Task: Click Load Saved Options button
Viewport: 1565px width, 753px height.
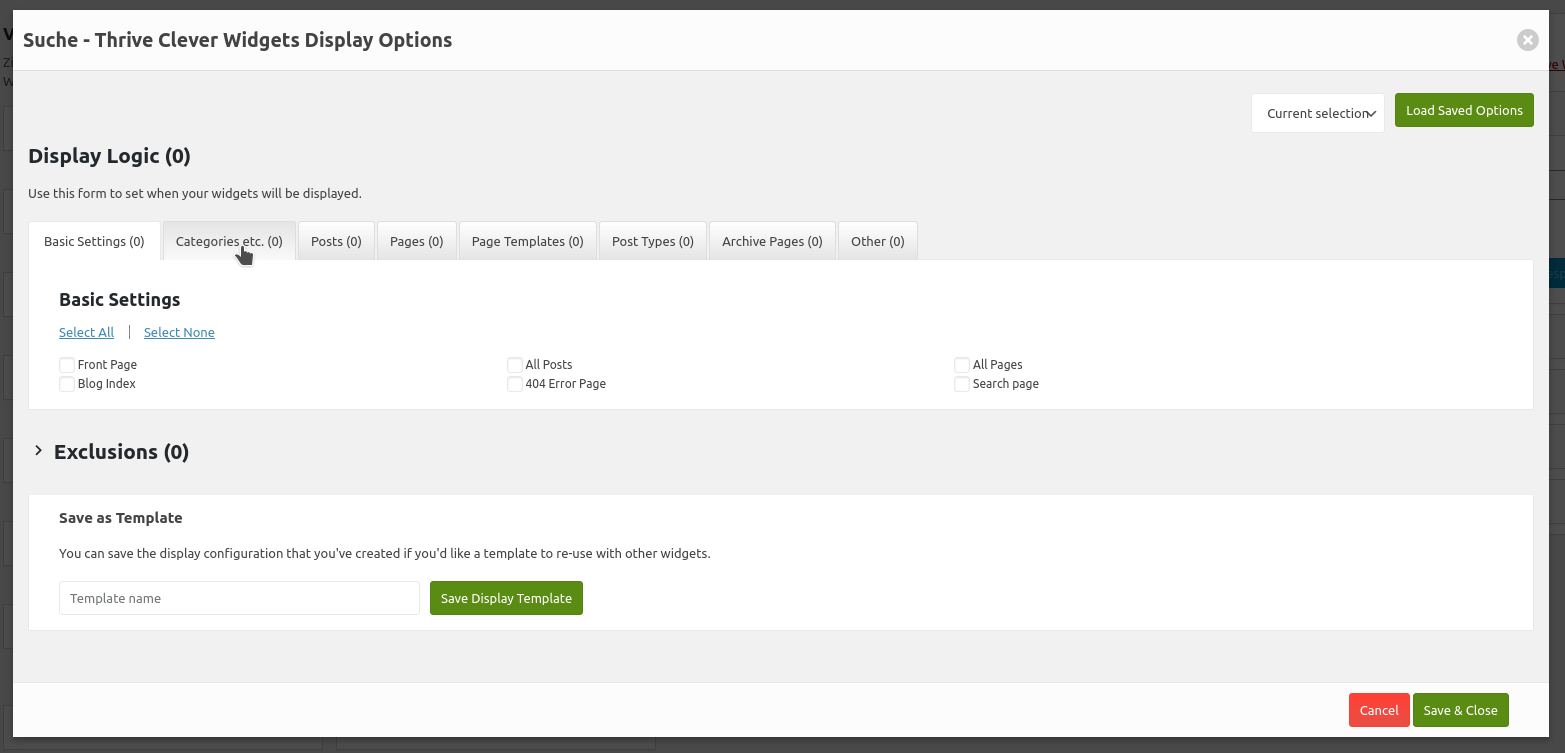Action: [x=1464, y=110]
